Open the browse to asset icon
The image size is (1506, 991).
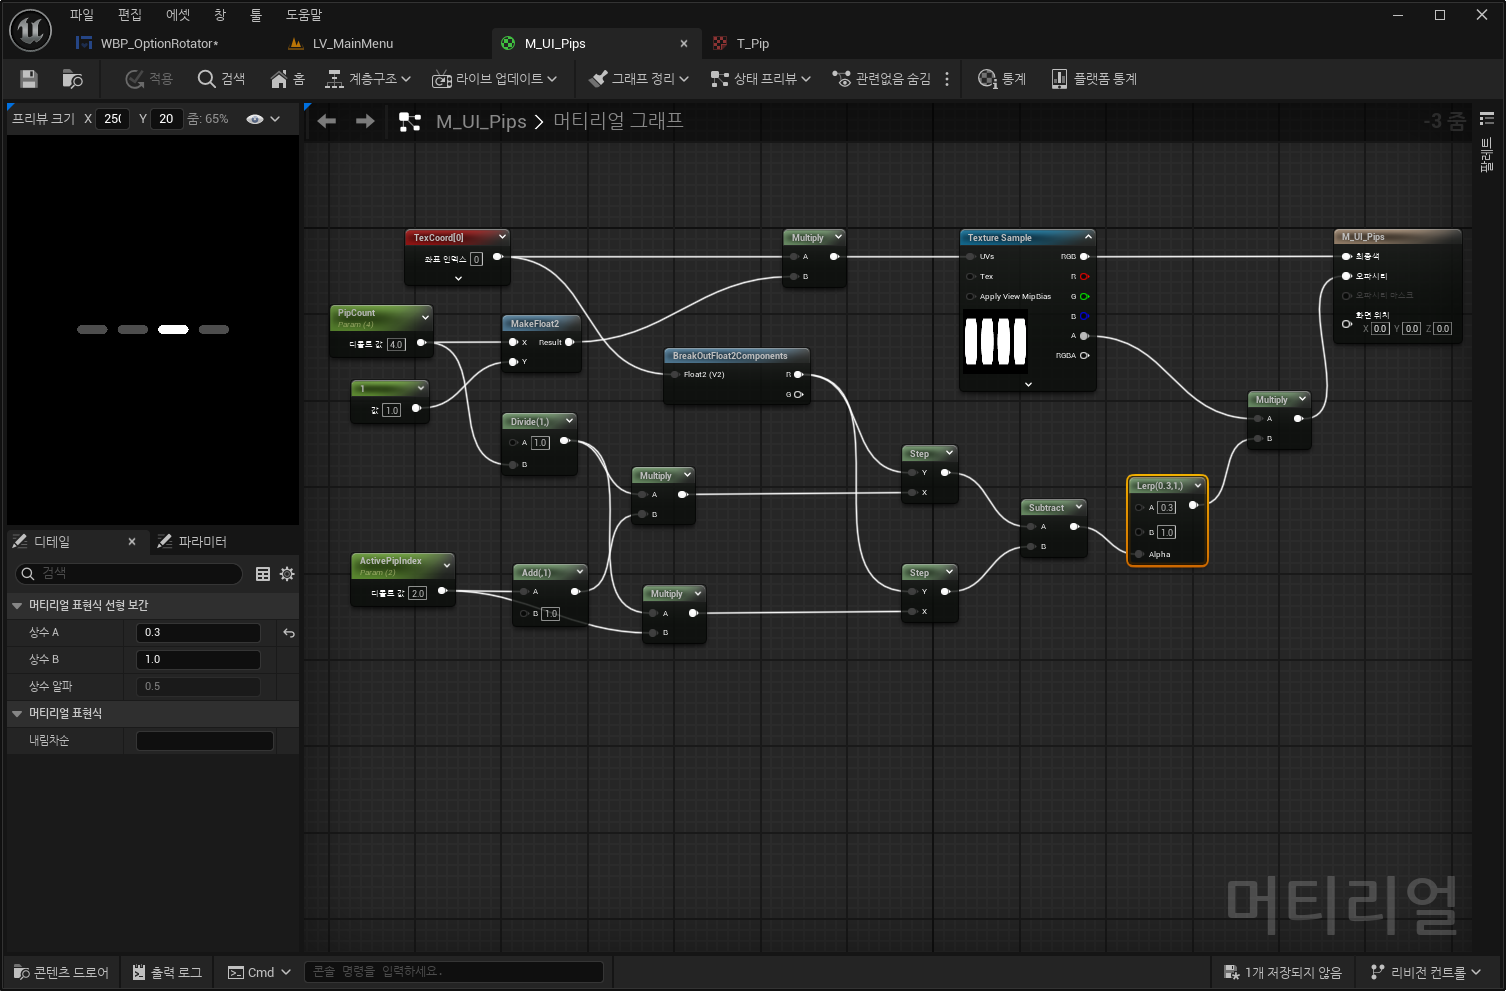72,78
